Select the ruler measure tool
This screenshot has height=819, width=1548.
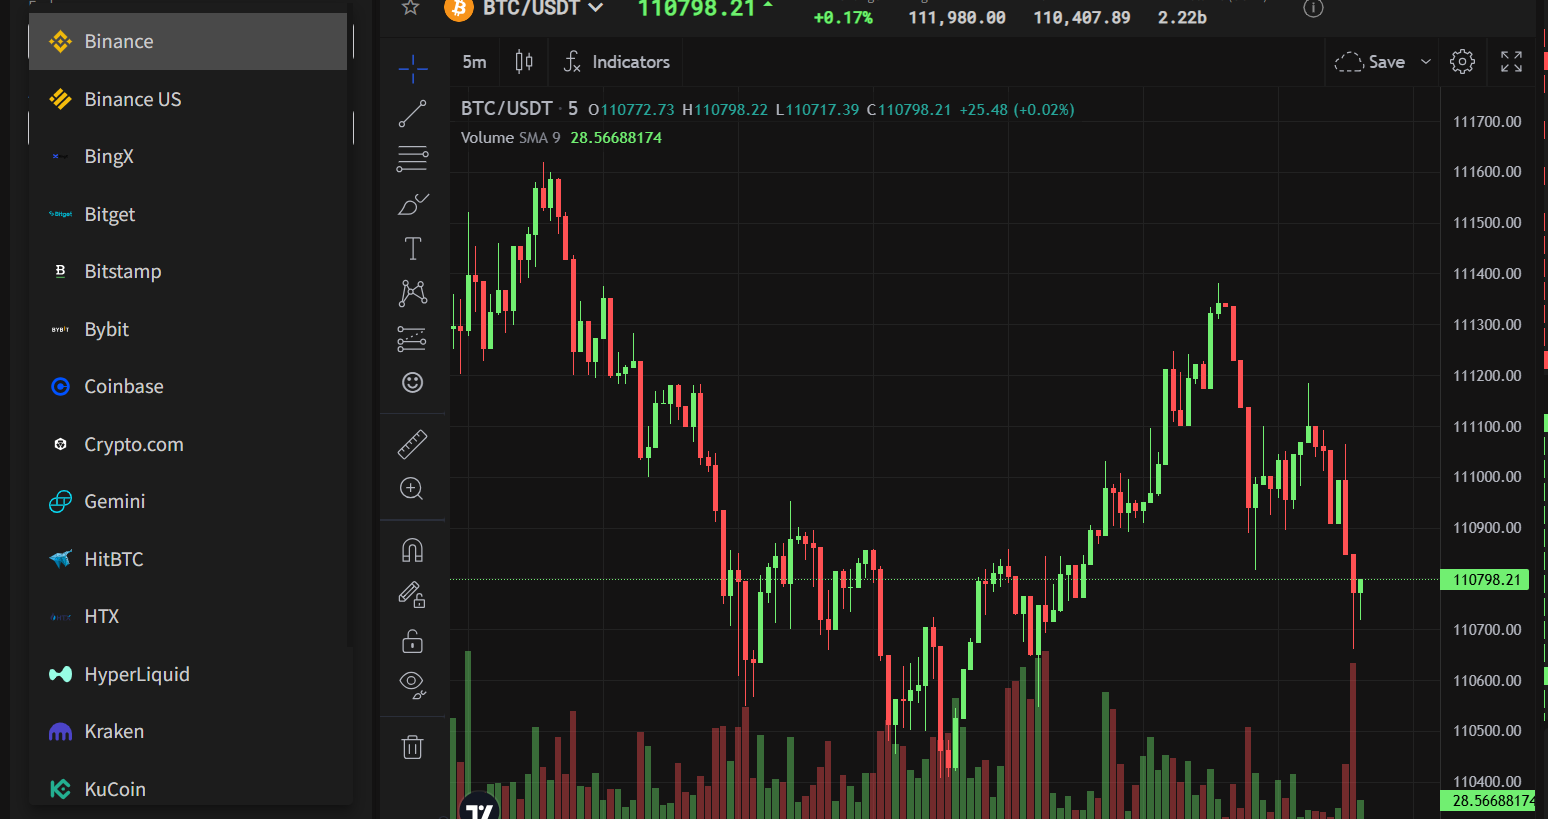pos(412,443)
